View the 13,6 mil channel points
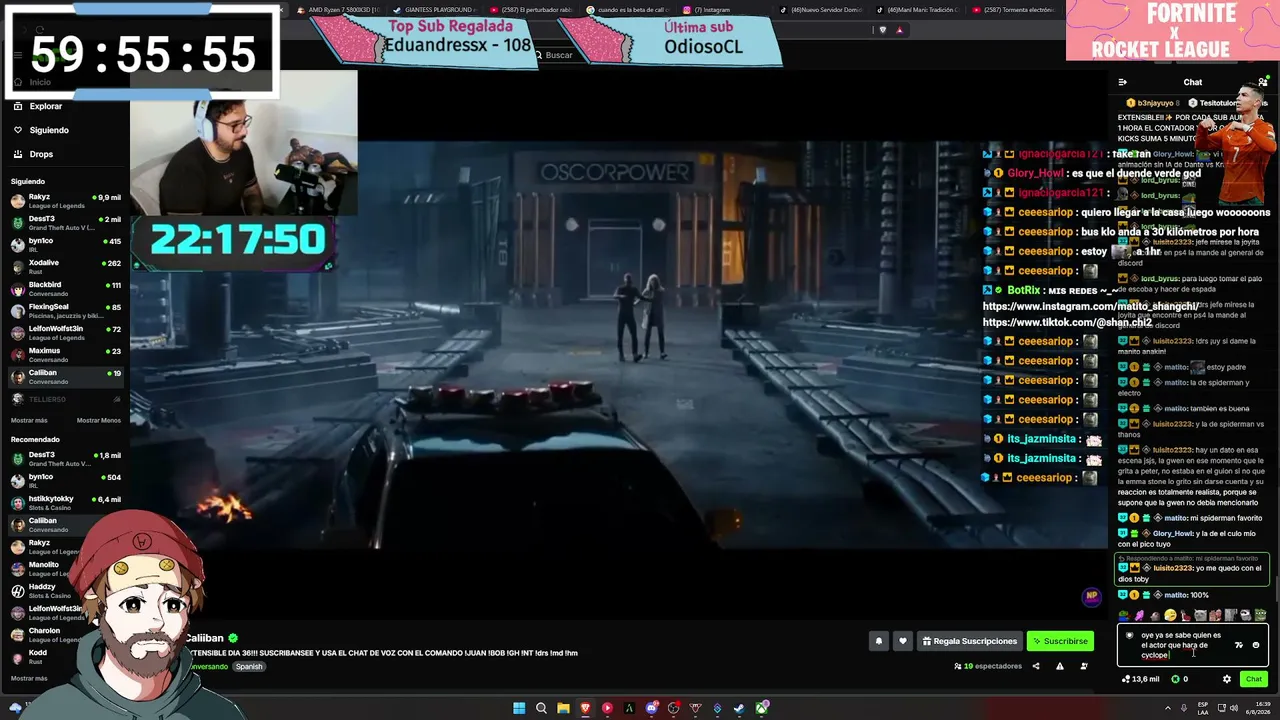This screenshot has height=720, width=1280. (x=1141, y=679)
